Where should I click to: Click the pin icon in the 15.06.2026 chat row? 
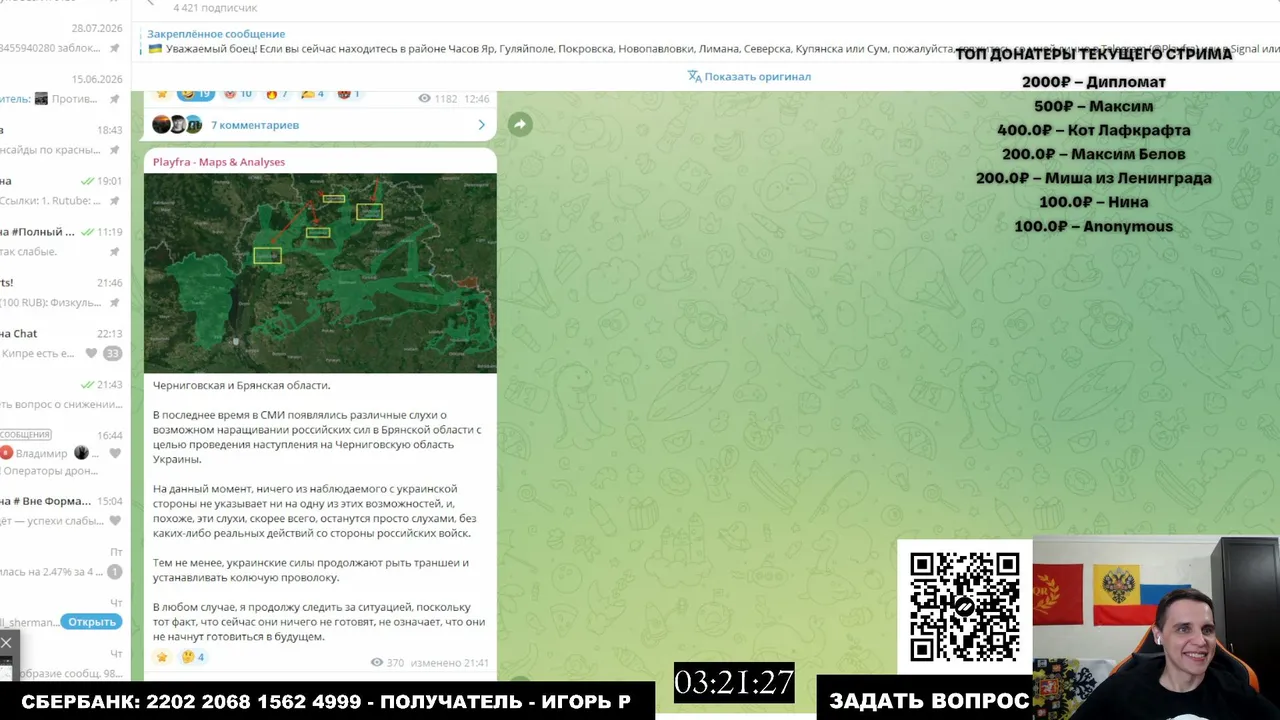tap(115, 98)
